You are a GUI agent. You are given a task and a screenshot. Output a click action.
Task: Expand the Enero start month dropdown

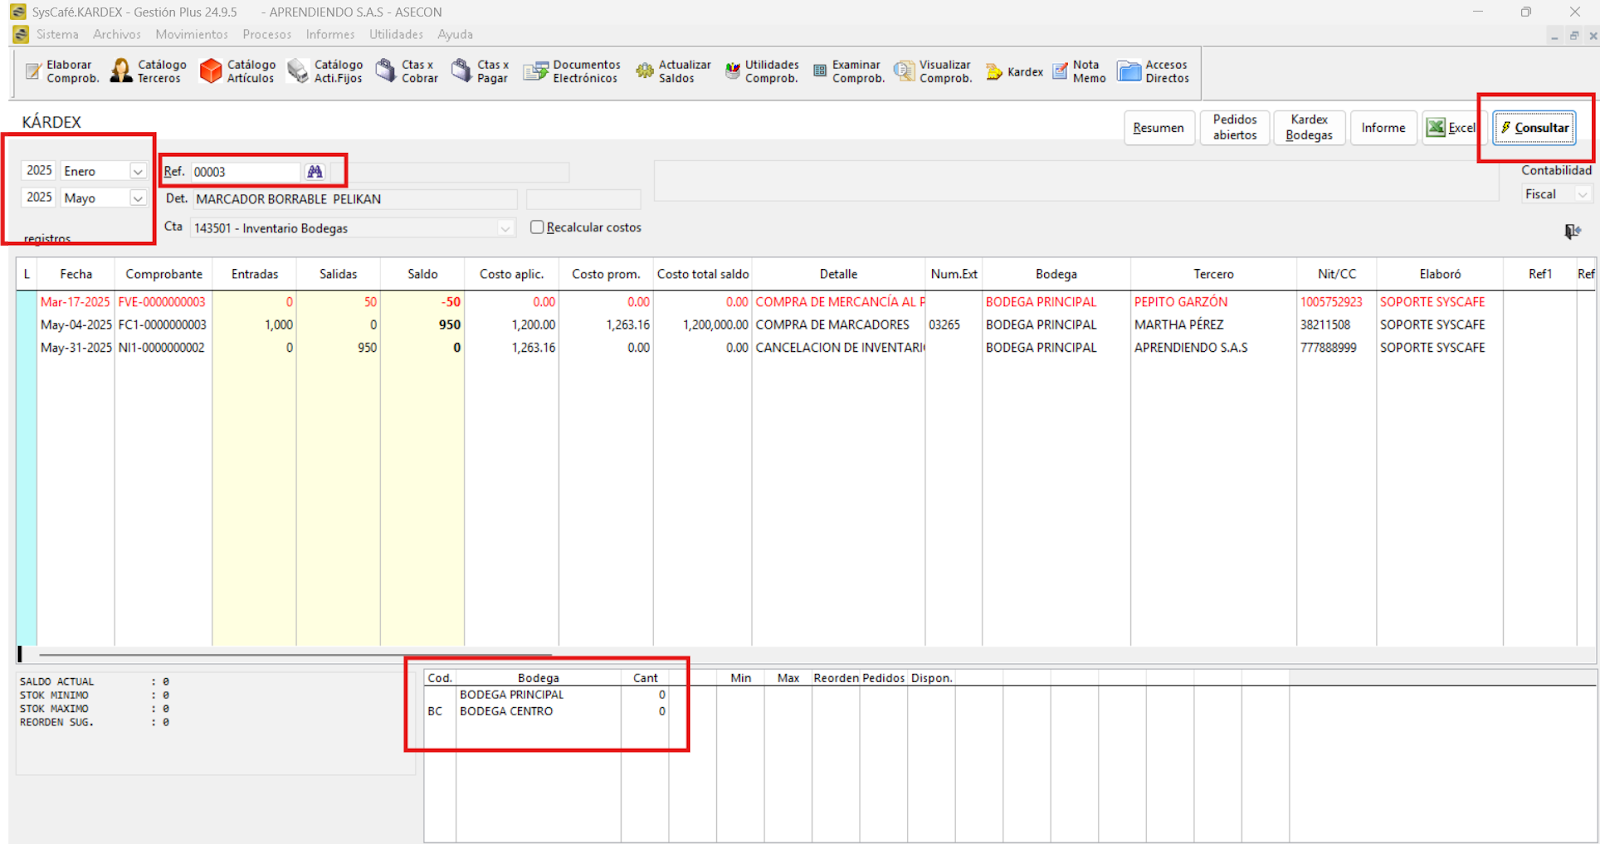(138, 172)
